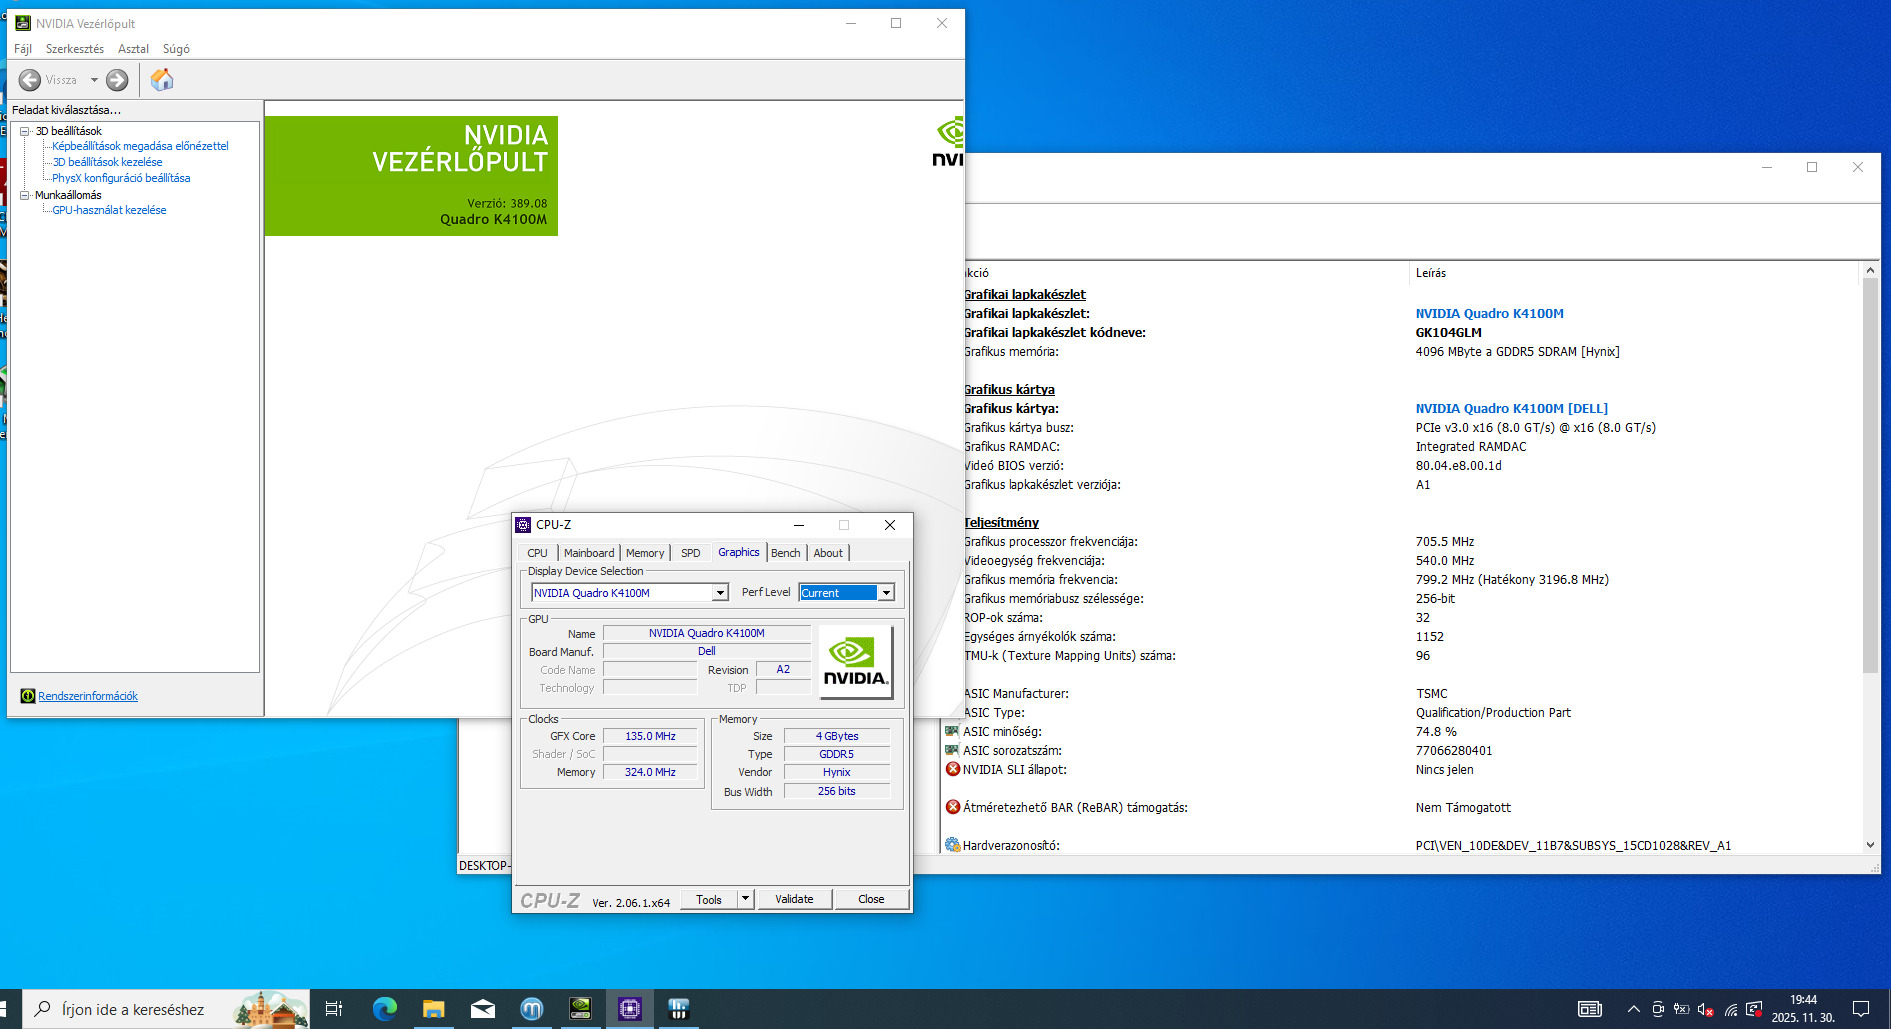Click the Meet Now camera tray icon
1891x1029 pixels.
(1658, 1009)
